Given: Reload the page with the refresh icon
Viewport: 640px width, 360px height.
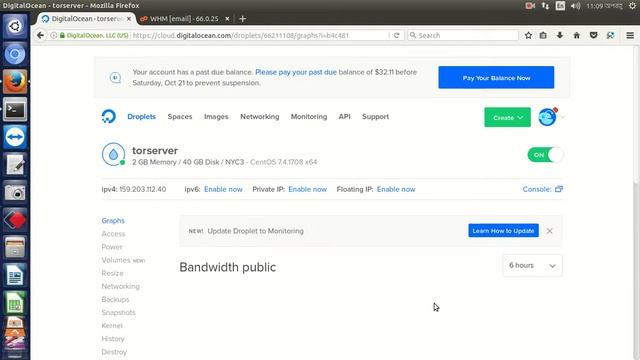Looking at the screenshot, I should 396,36.
